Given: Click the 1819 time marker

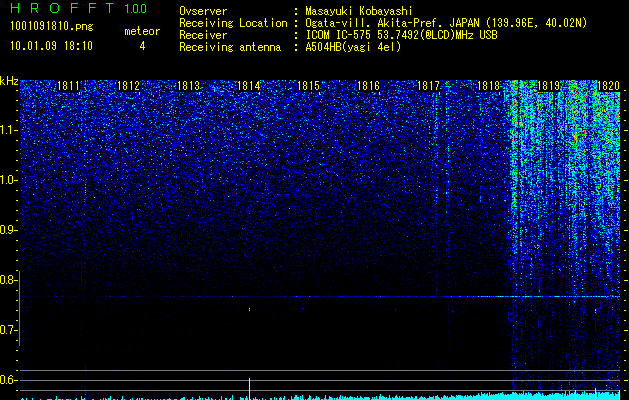Looking at the screenshot, I should (x=548, y=86).
